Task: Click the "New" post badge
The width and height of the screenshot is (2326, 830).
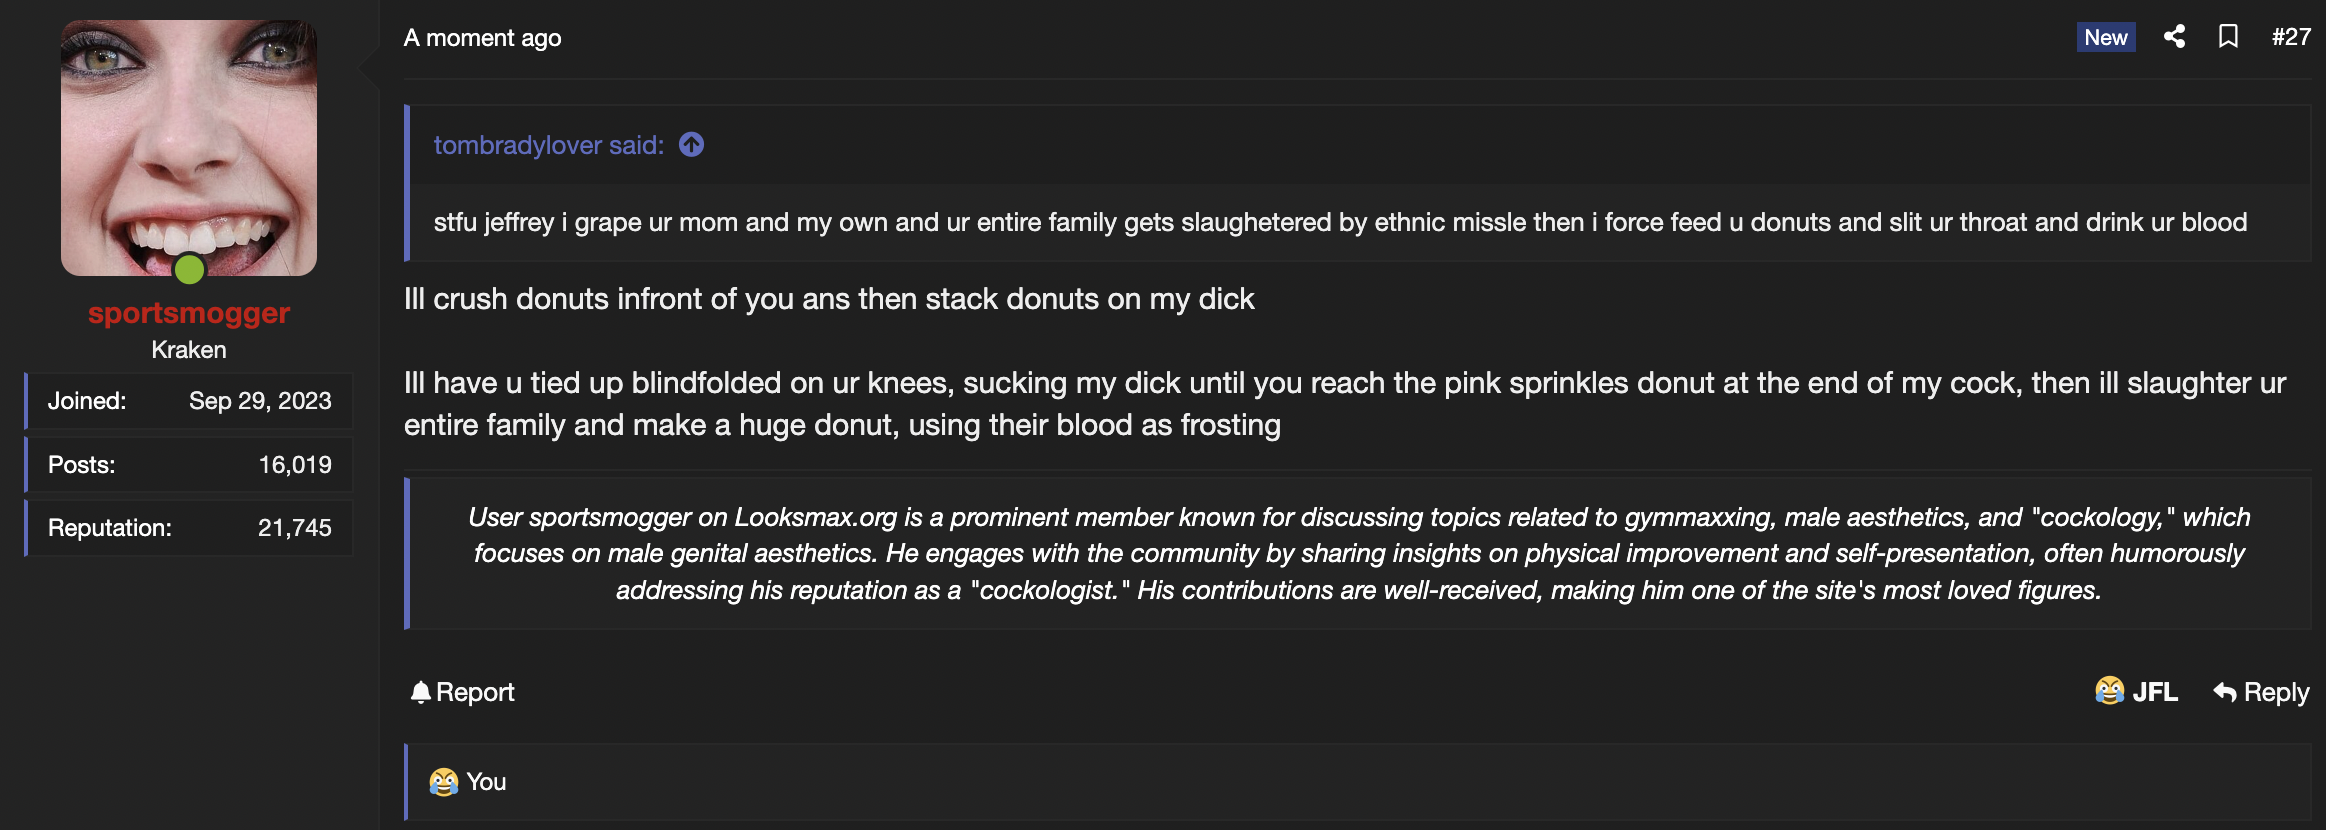Action: coord(2105,37)
